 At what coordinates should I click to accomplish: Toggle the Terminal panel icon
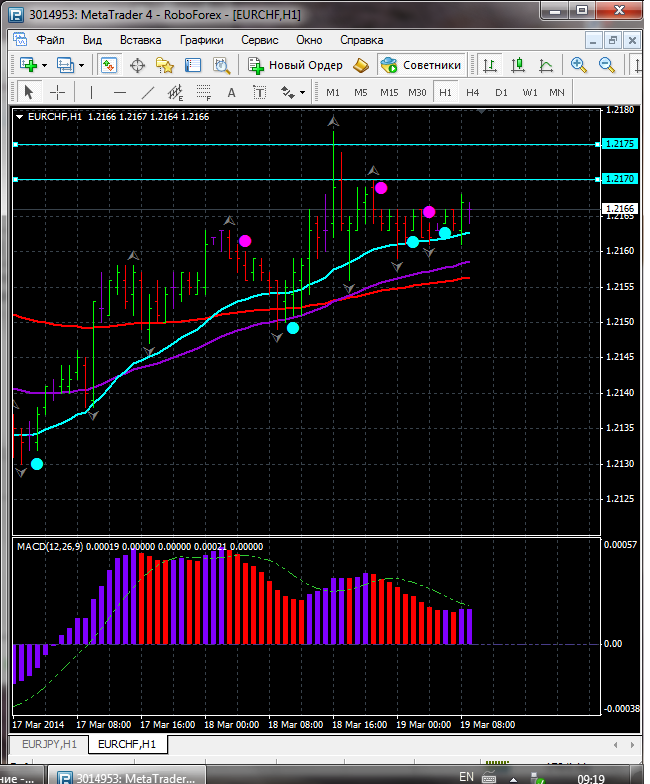(x=192, y=66)
